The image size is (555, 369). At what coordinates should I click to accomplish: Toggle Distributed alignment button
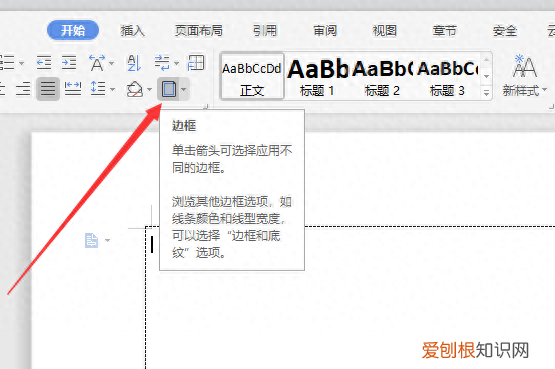click(x=73, y=89)
